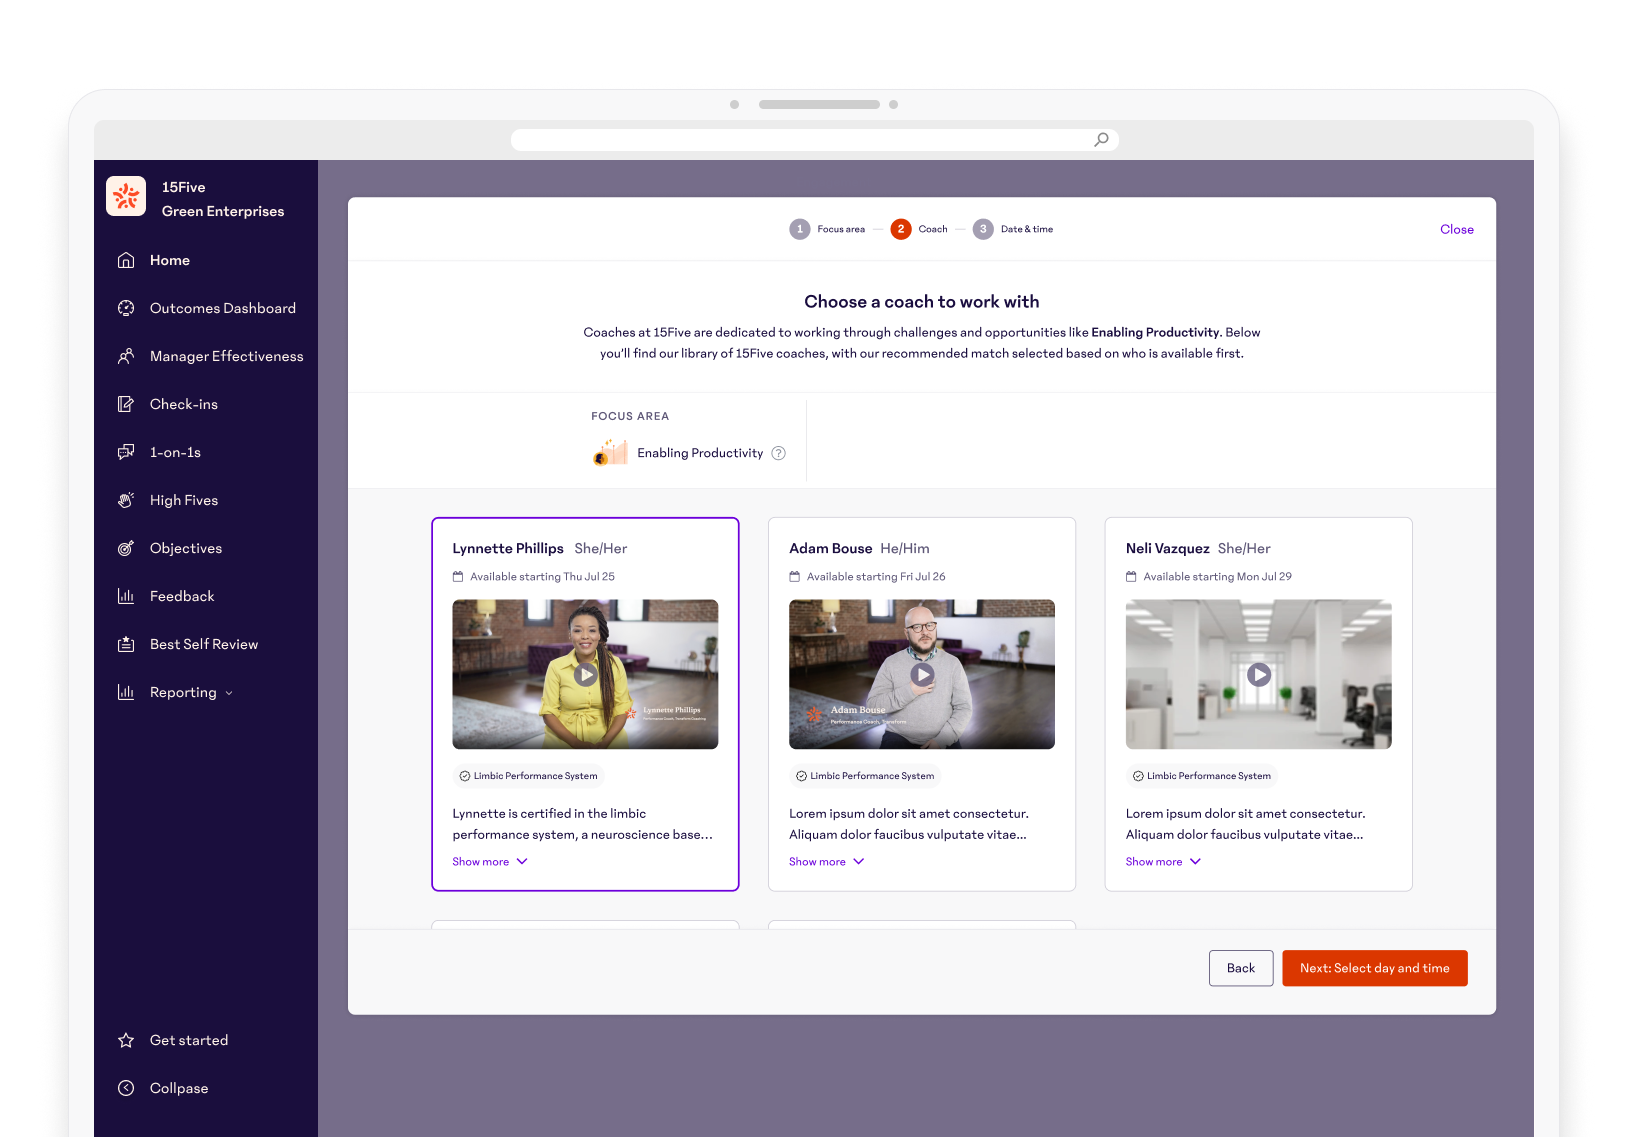Open Objectives in sidebar
The image size is (1642, 1137).
pyautogui.click(x=186, y=548)
